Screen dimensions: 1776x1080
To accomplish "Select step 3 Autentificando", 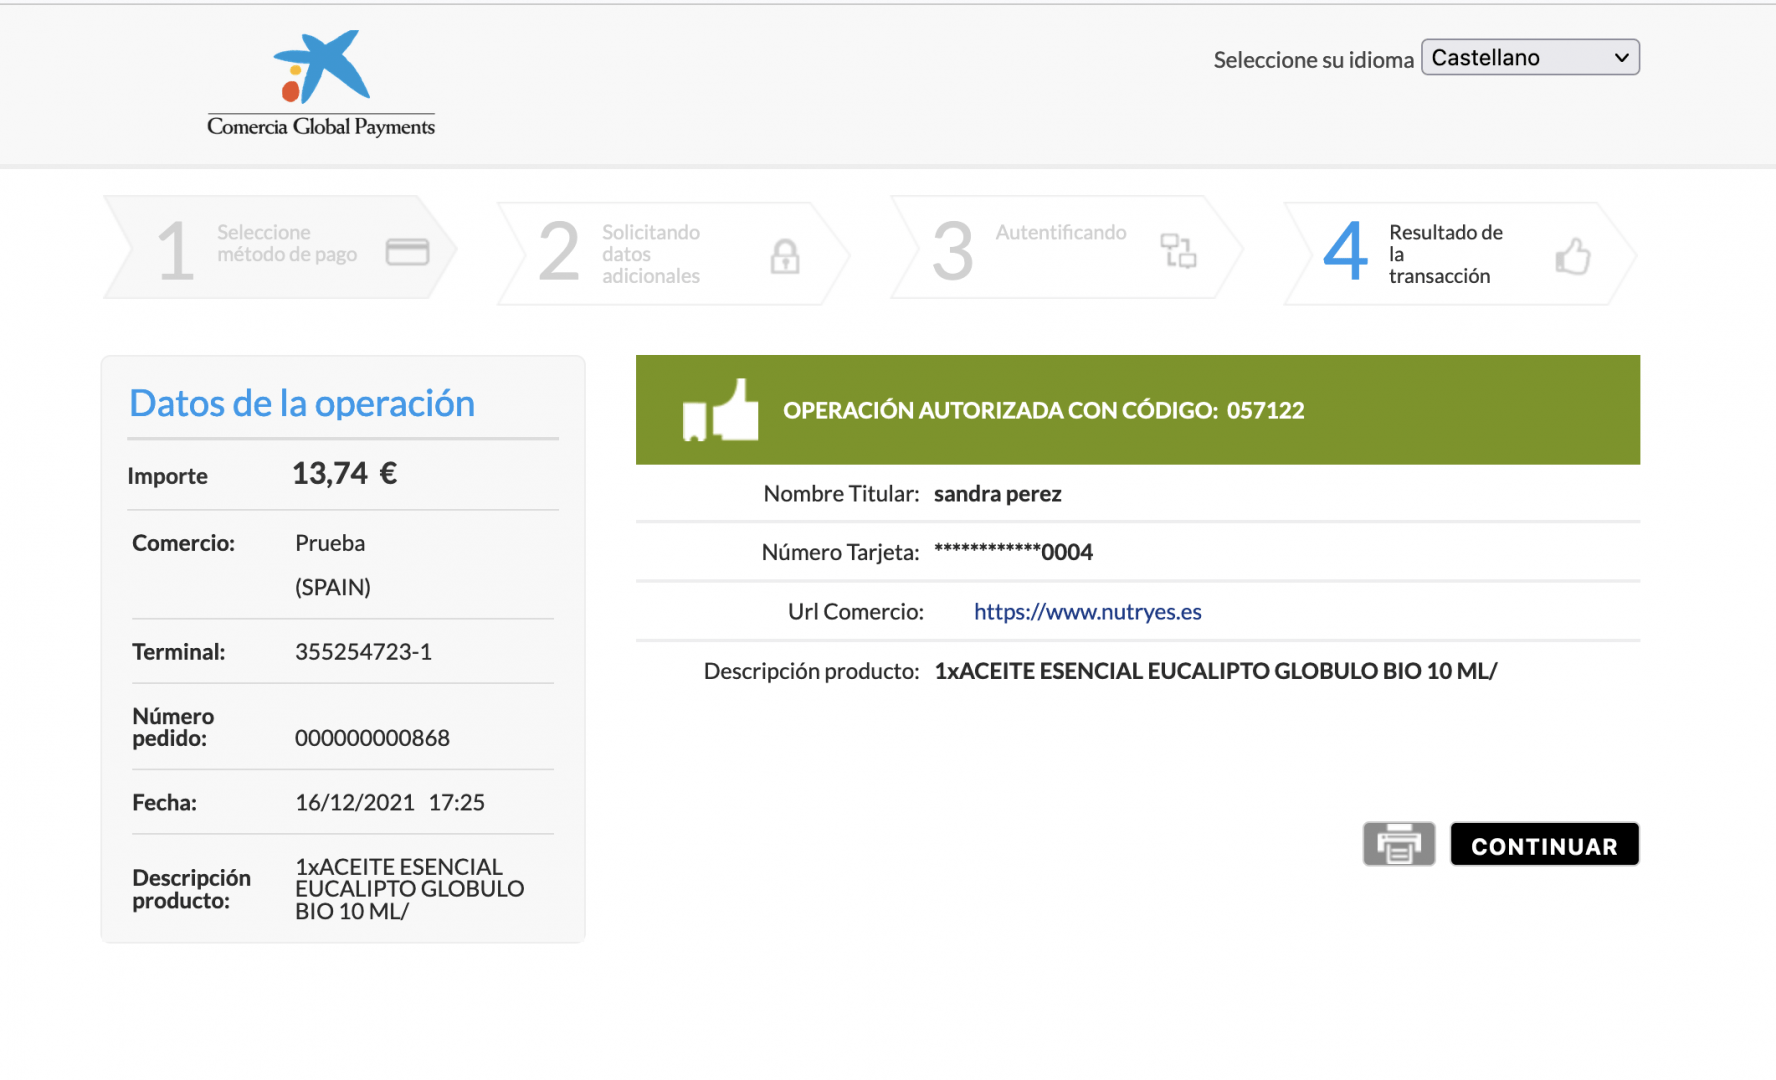I will pos(1066,248).
